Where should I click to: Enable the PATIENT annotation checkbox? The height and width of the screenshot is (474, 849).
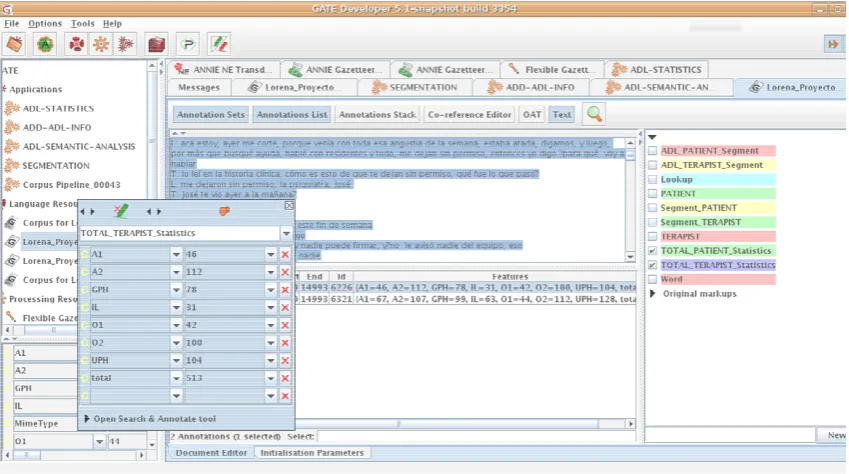point(652,193)
